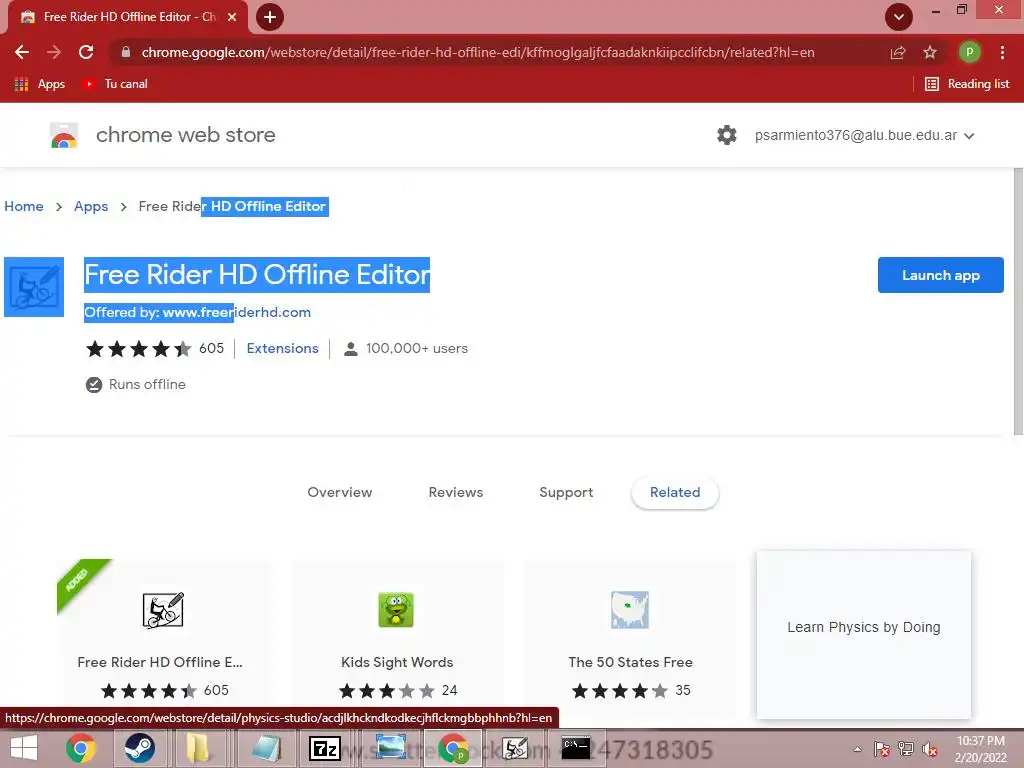This screenshot has width=1024, height=768.
Task: Show hidden system tray icons
Action: coord(857,749)
